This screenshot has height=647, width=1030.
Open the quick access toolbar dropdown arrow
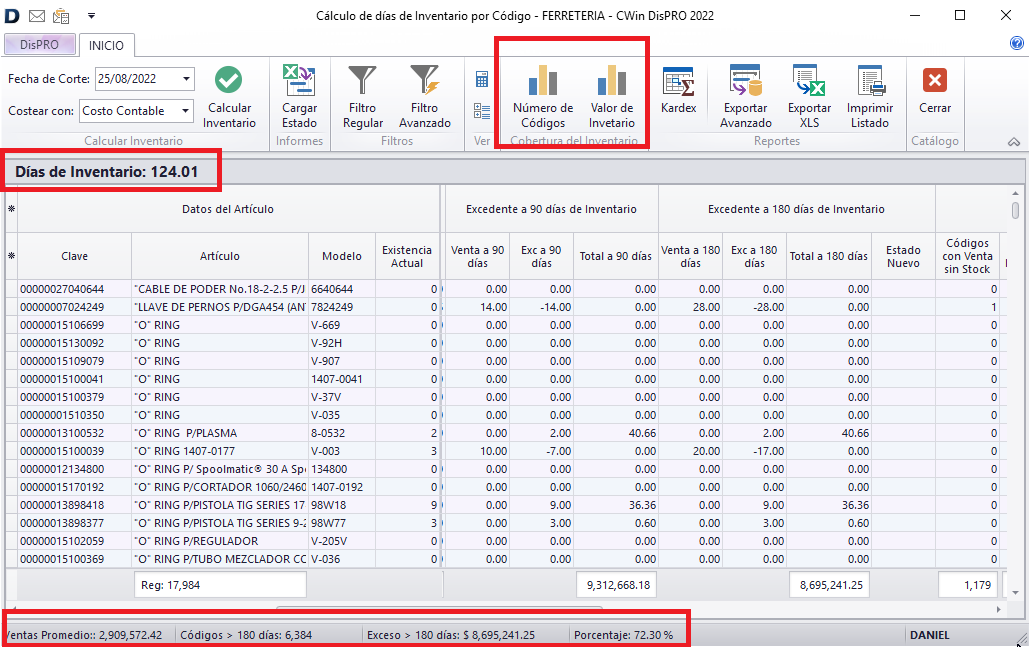(x=91, y=16)
